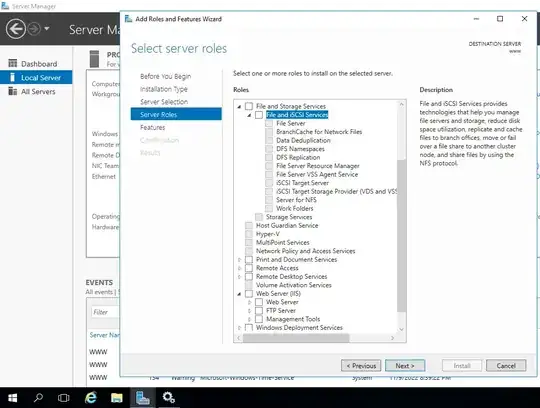This screenshot has height=408, width=540.
Task: Click the Next button
Action: 405,366
